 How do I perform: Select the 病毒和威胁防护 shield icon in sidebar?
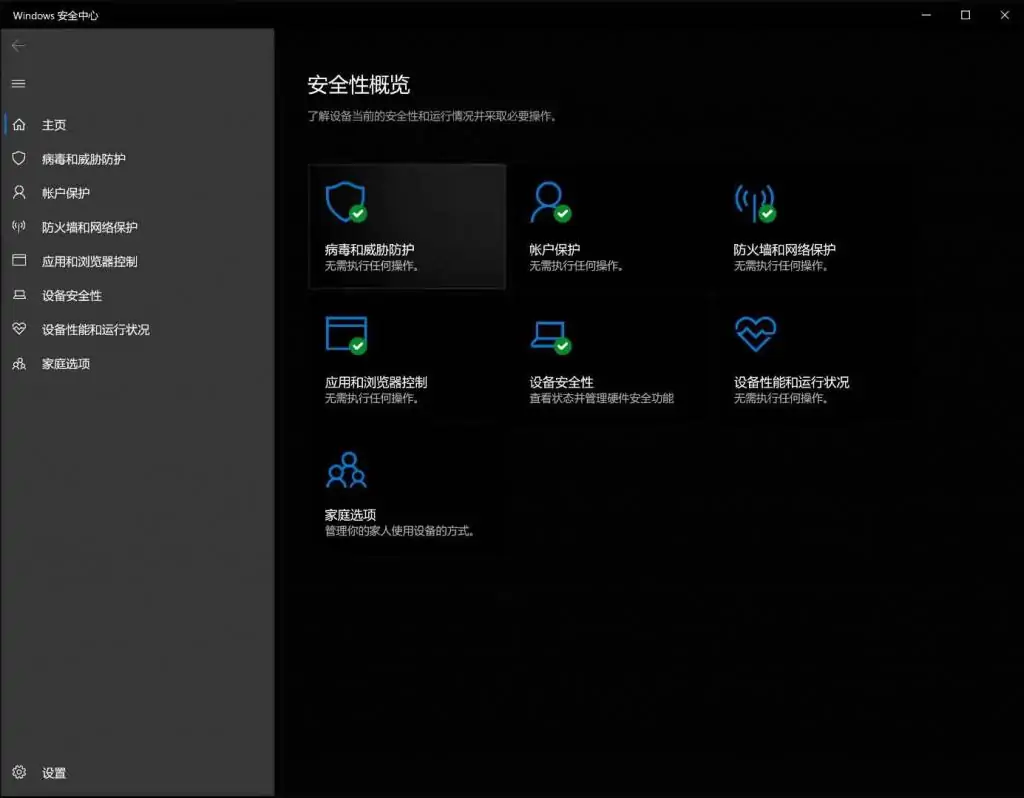click(x=18, y=158)
